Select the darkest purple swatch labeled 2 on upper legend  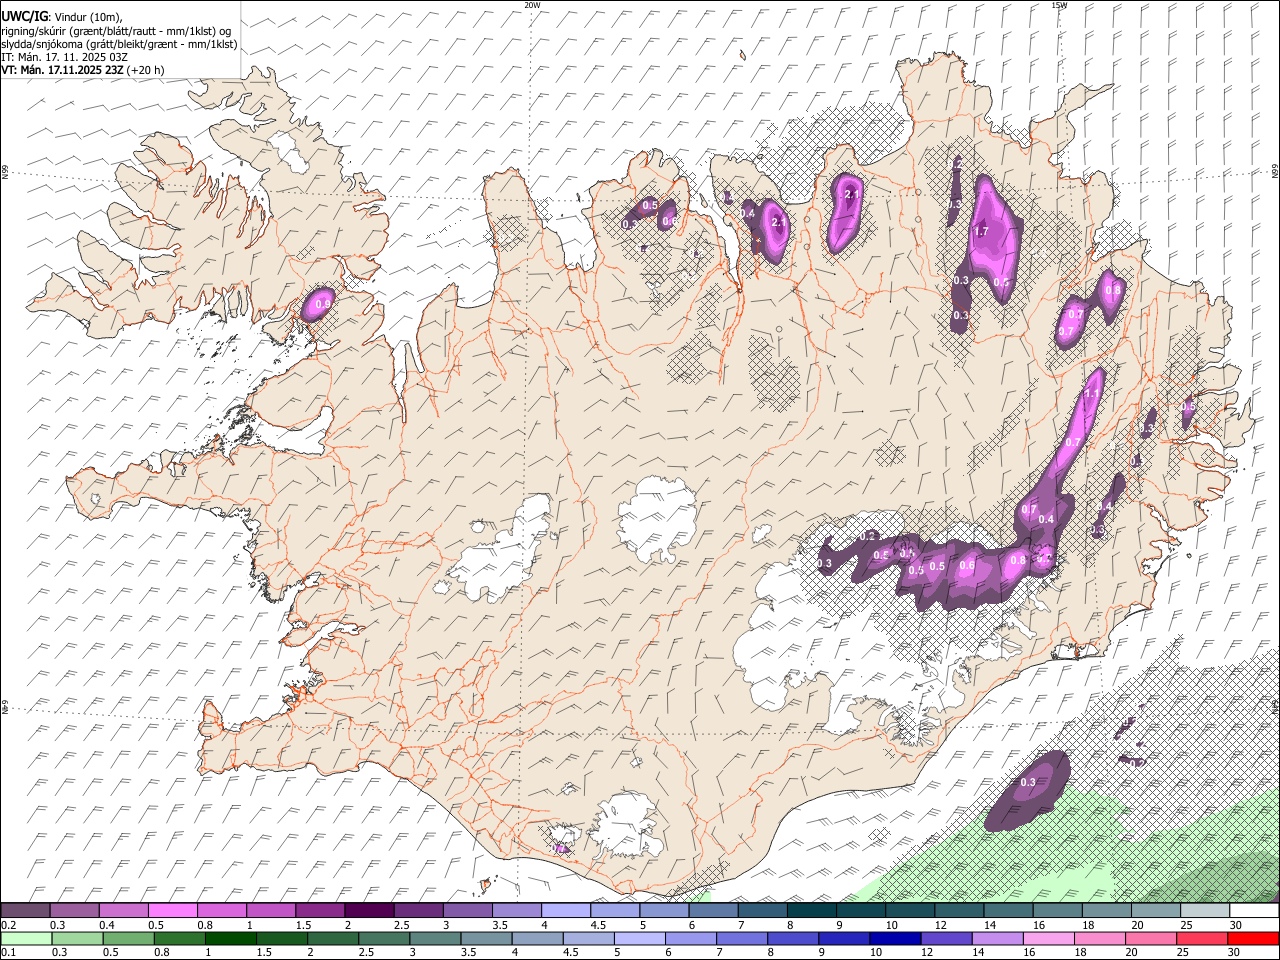(x=368, y=910)
